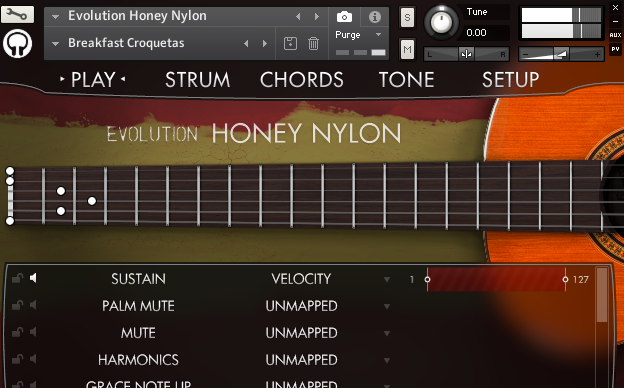
Task: Toggle lock icon on MUTE row
Action: pyautogui.click(x=17, y=332)
